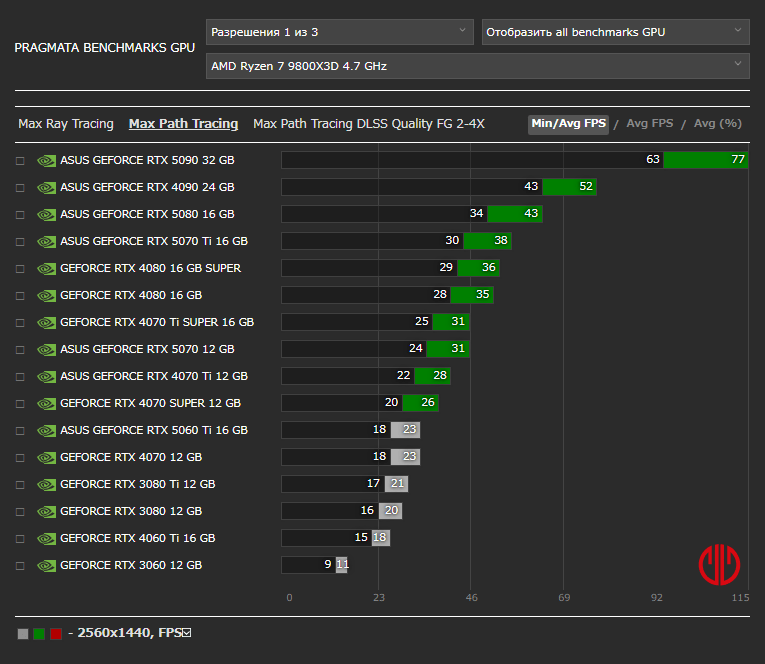
Task: Click the green legend color square
Action: click(x=39, y=633)
